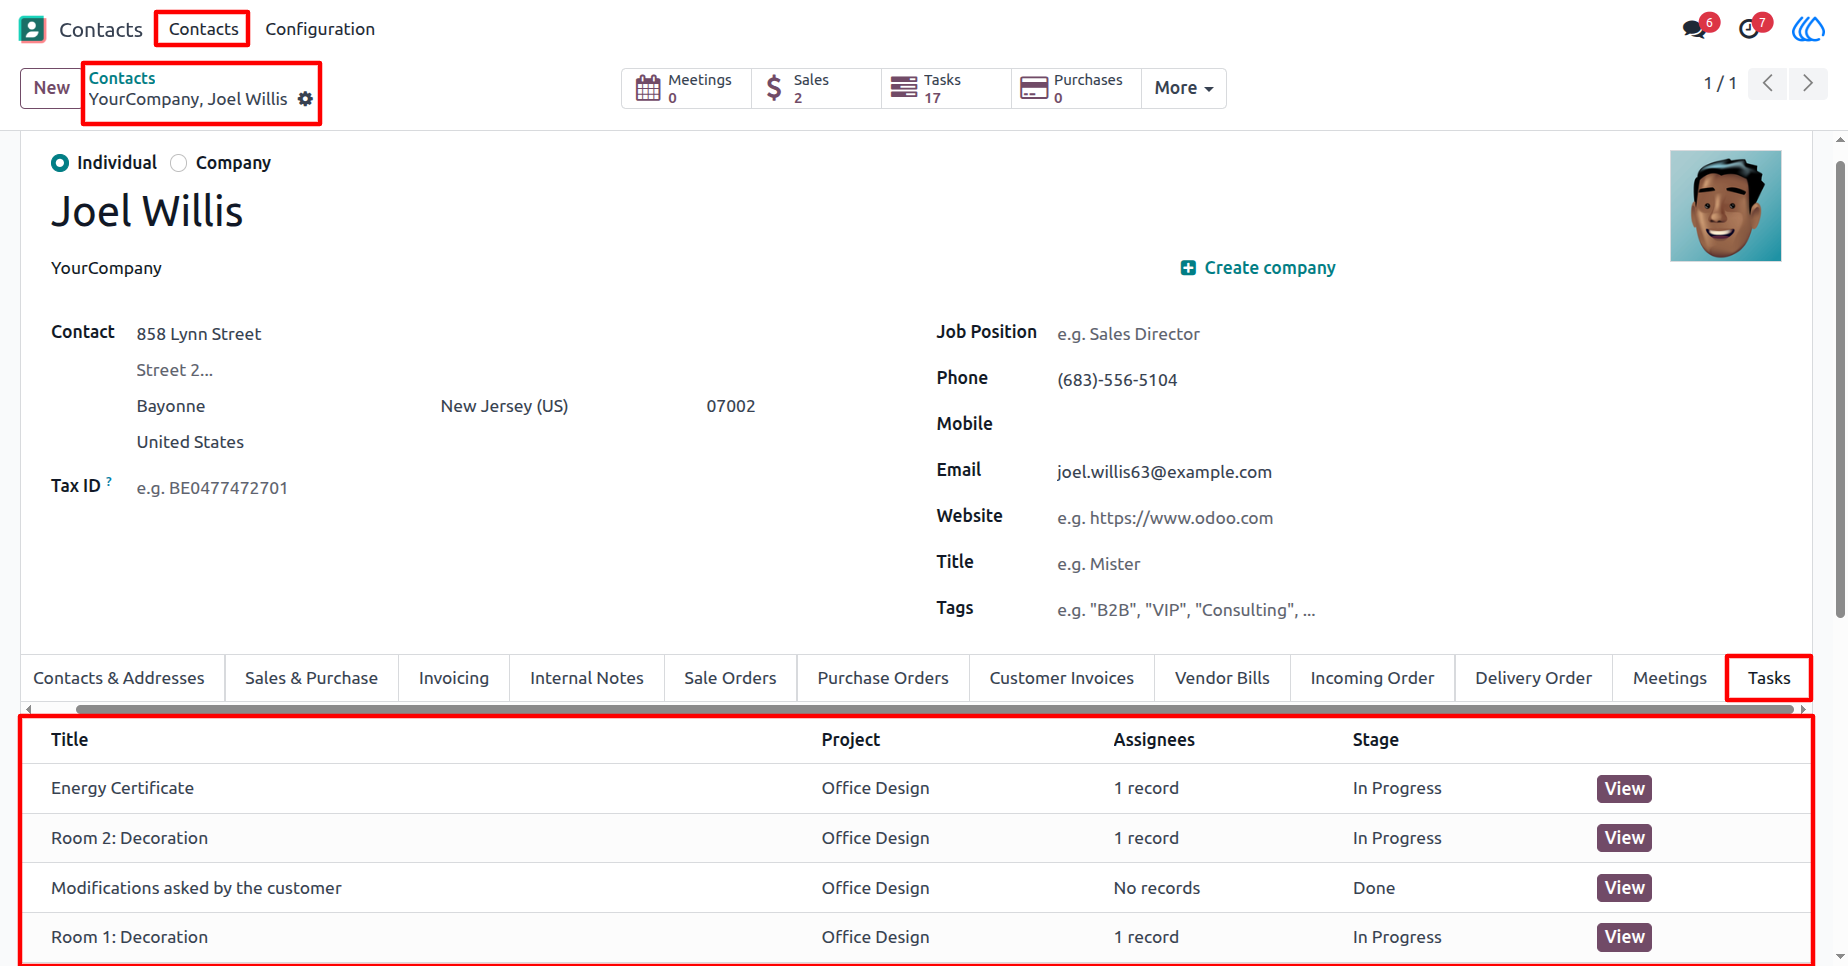1848x966 pixels.
Task: Open the Contacts menu item
Action: pos(203,29)
